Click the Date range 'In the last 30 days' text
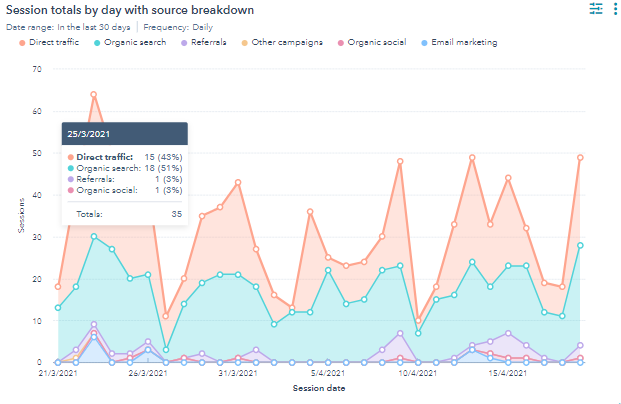Viewport: 621px width, 404px height. (94, 27)
